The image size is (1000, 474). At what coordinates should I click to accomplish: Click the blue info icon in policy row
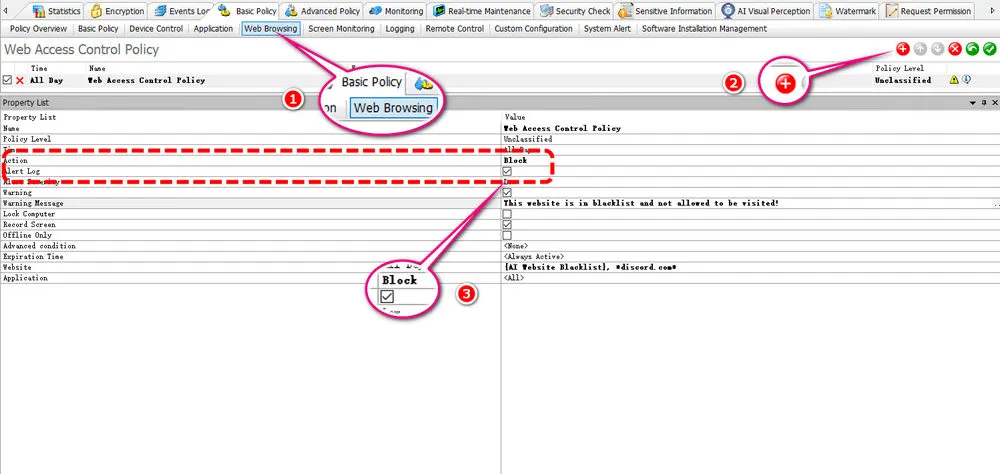coord(966,80)
